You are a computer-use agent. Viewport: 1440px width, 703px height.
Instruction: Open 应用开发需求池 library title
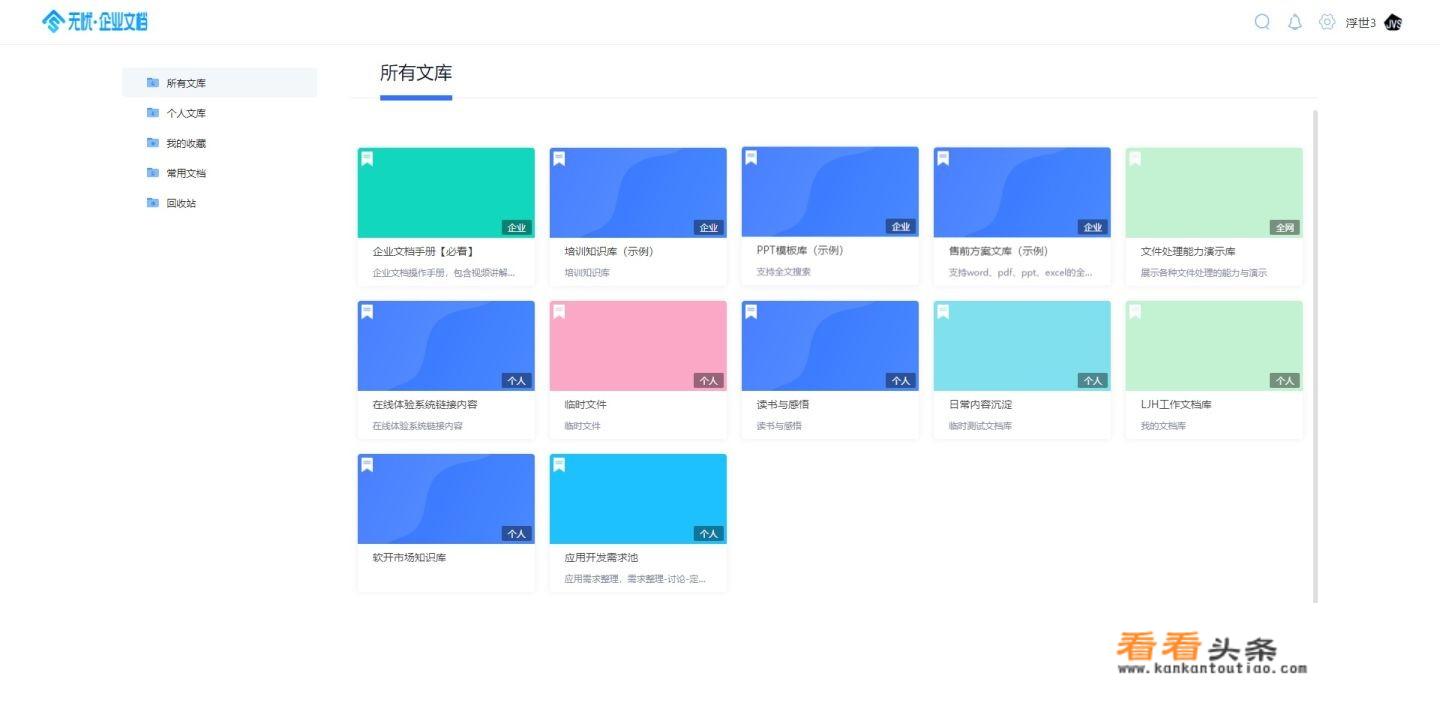pyautogui.click(x=601, y=557)
